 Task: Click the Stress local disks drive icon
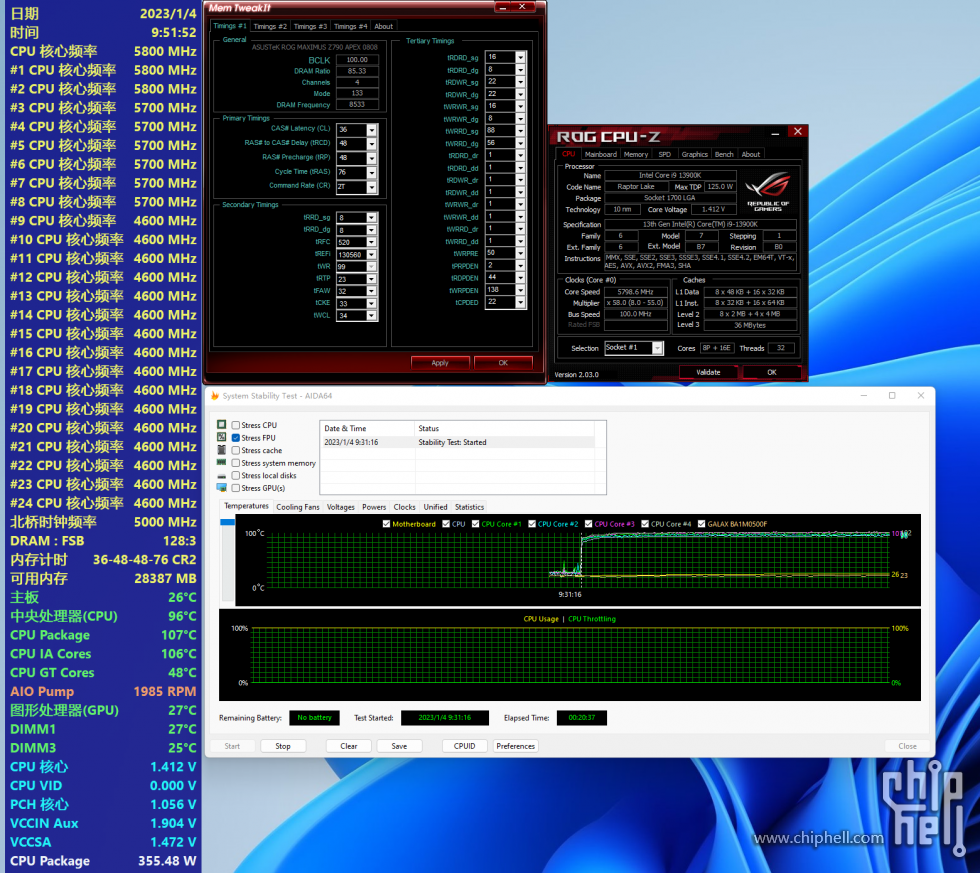click(x=221, y=476)
